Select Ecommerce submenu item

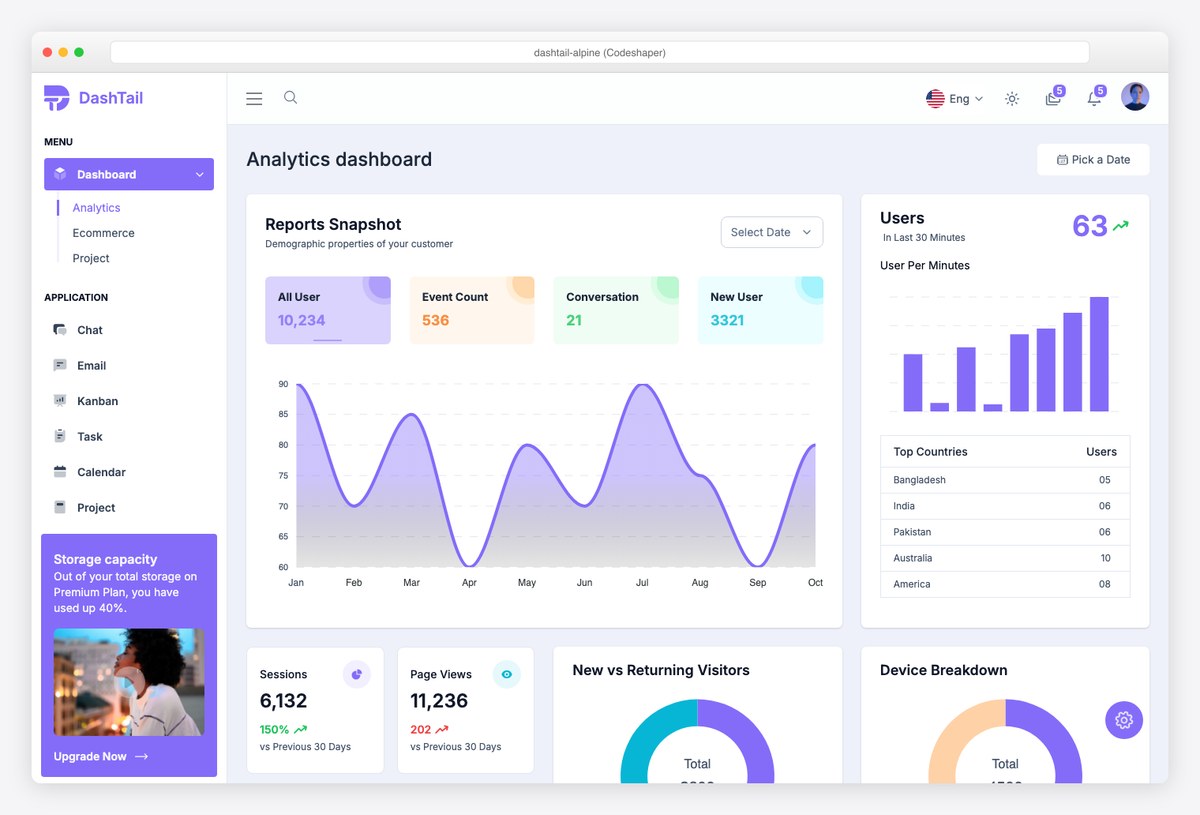coord(103,233)
